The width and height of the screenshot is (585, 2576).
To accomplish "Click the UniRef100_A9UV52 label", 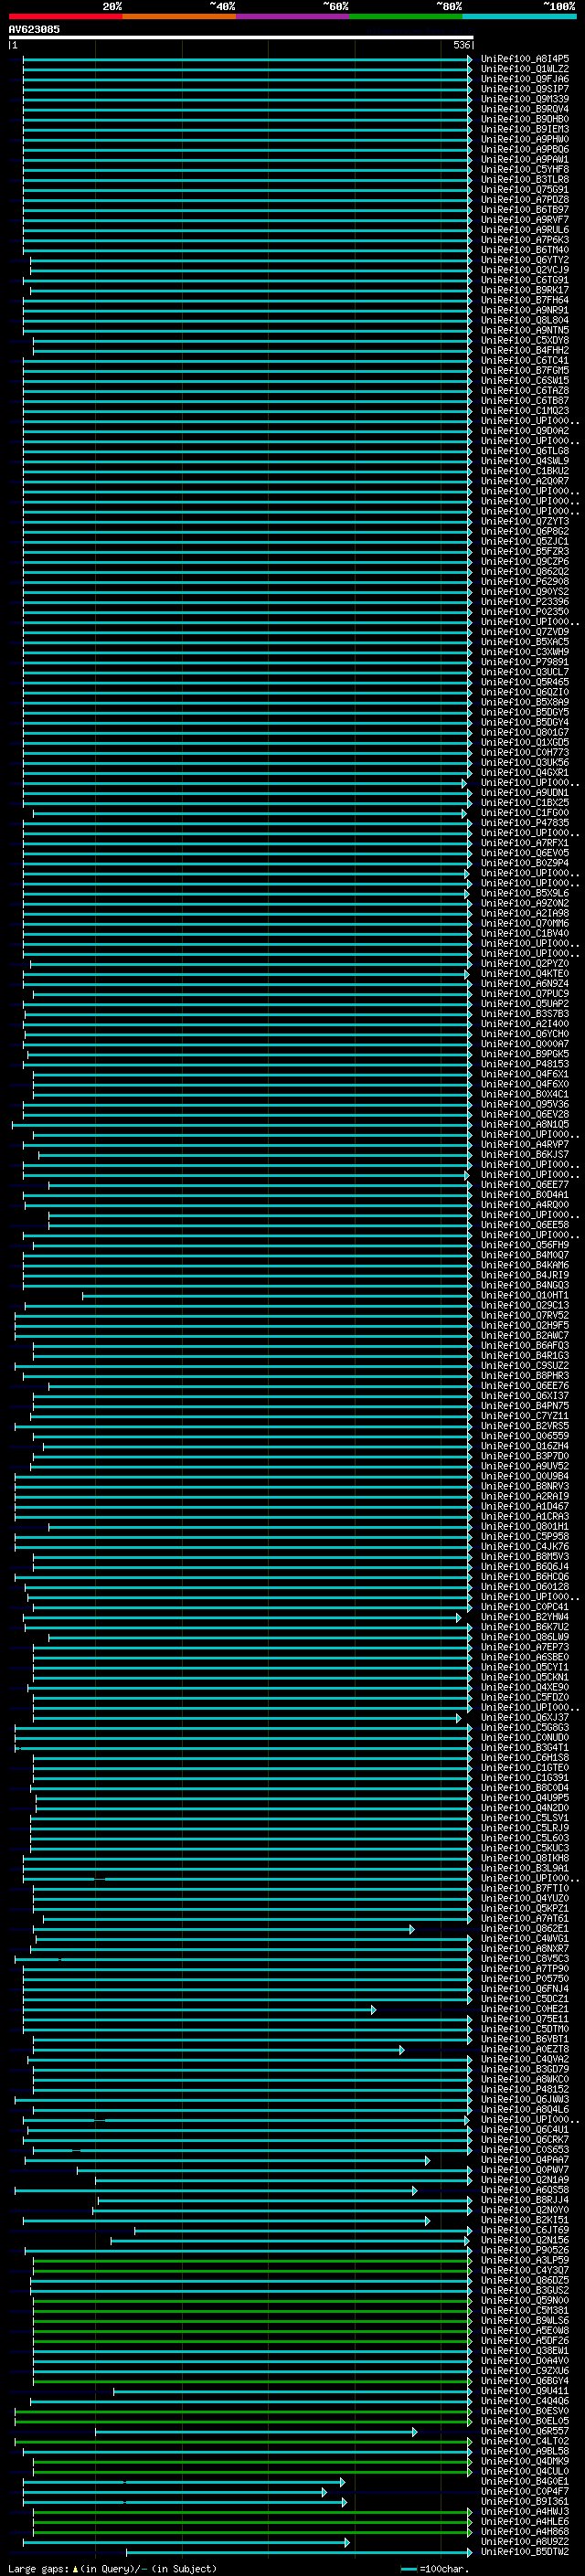I will pos(525,1466).
